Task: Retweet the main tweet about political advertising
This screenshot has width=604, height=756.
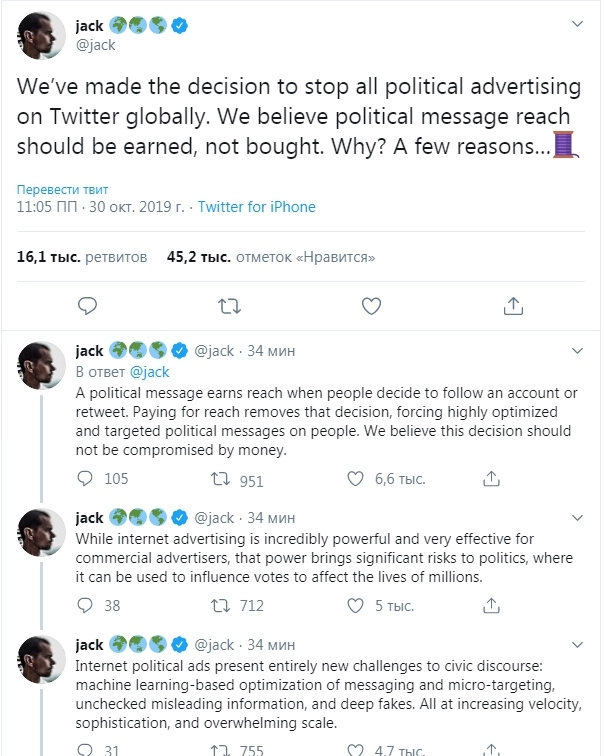Action: click(229, 305)
